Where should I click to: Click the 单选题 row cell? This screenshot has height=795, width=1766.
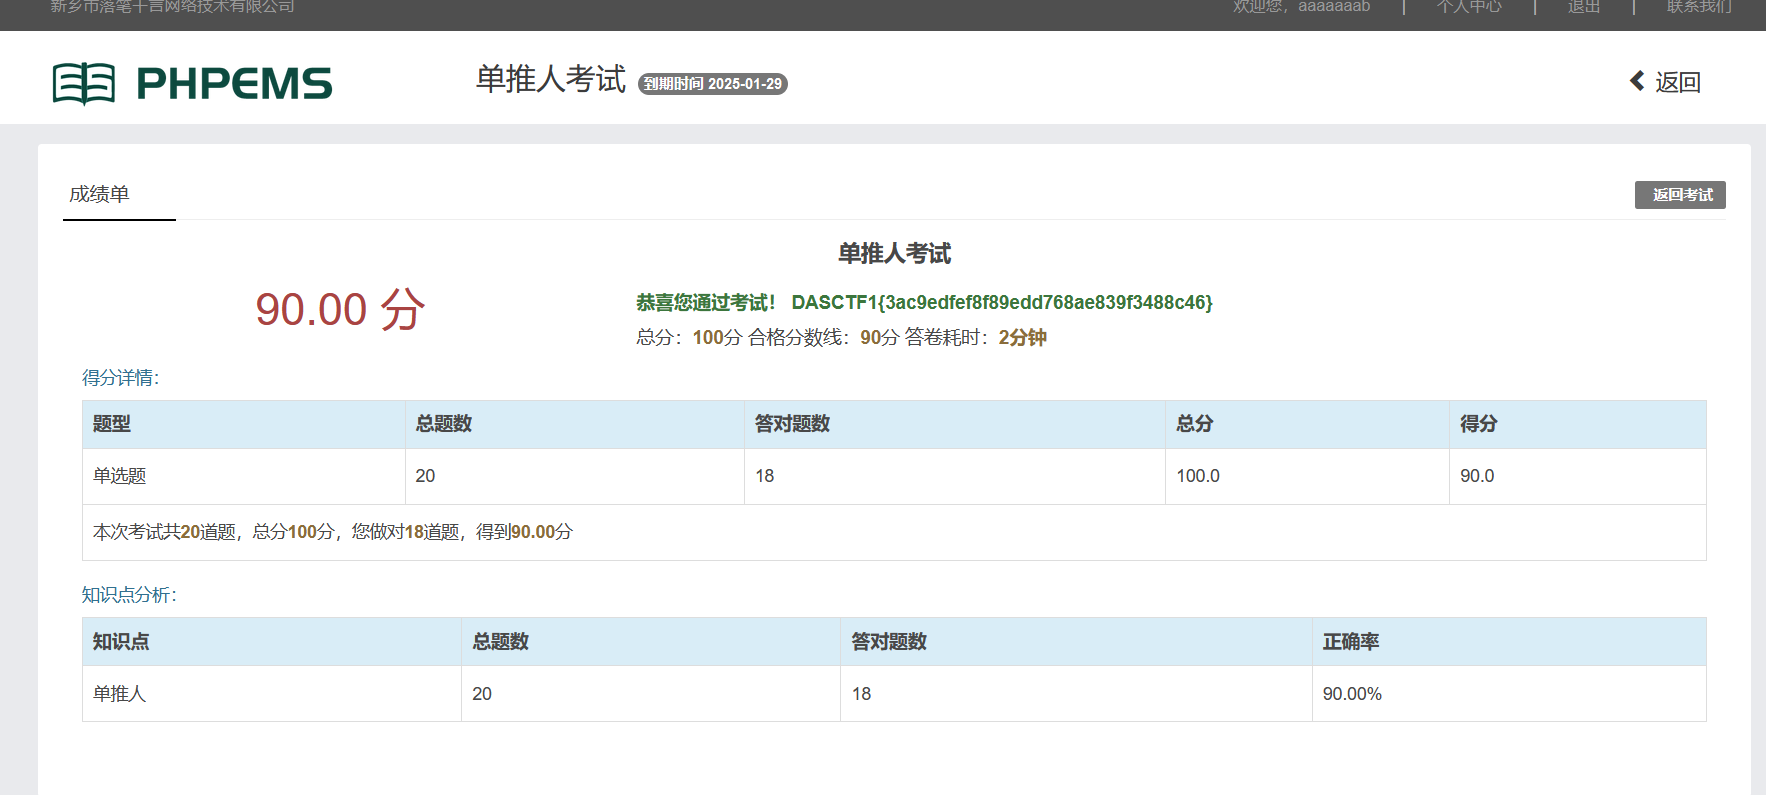click(120, 476)
